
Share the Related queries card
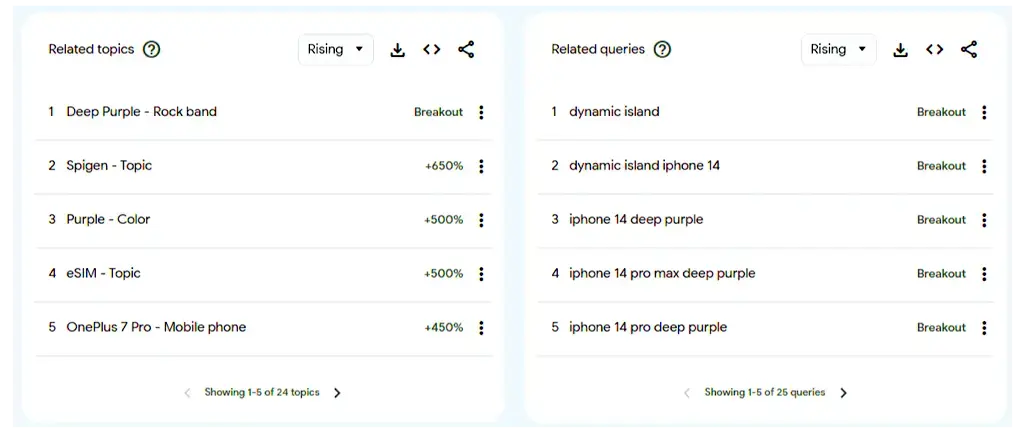click(969, 50)
